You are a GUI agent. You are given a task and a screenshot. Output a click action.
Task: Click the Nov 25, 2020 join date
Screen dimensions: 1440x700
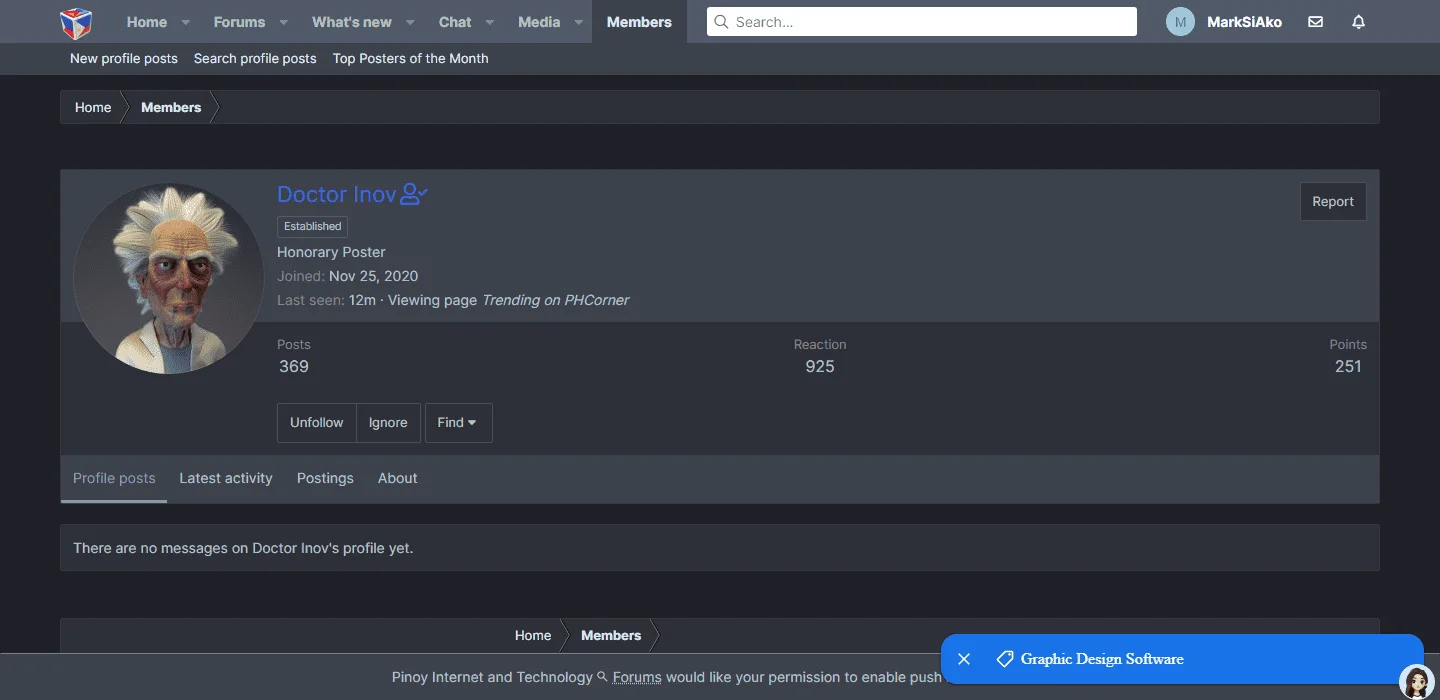pyautogui.click(x=374, y=276)
